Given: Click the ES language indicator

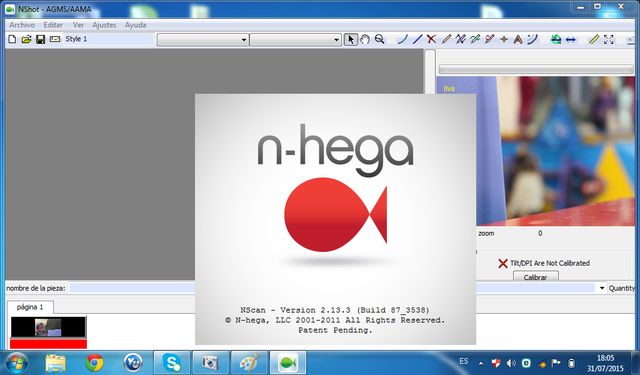Looking at the screenshot, I should 464,361.
